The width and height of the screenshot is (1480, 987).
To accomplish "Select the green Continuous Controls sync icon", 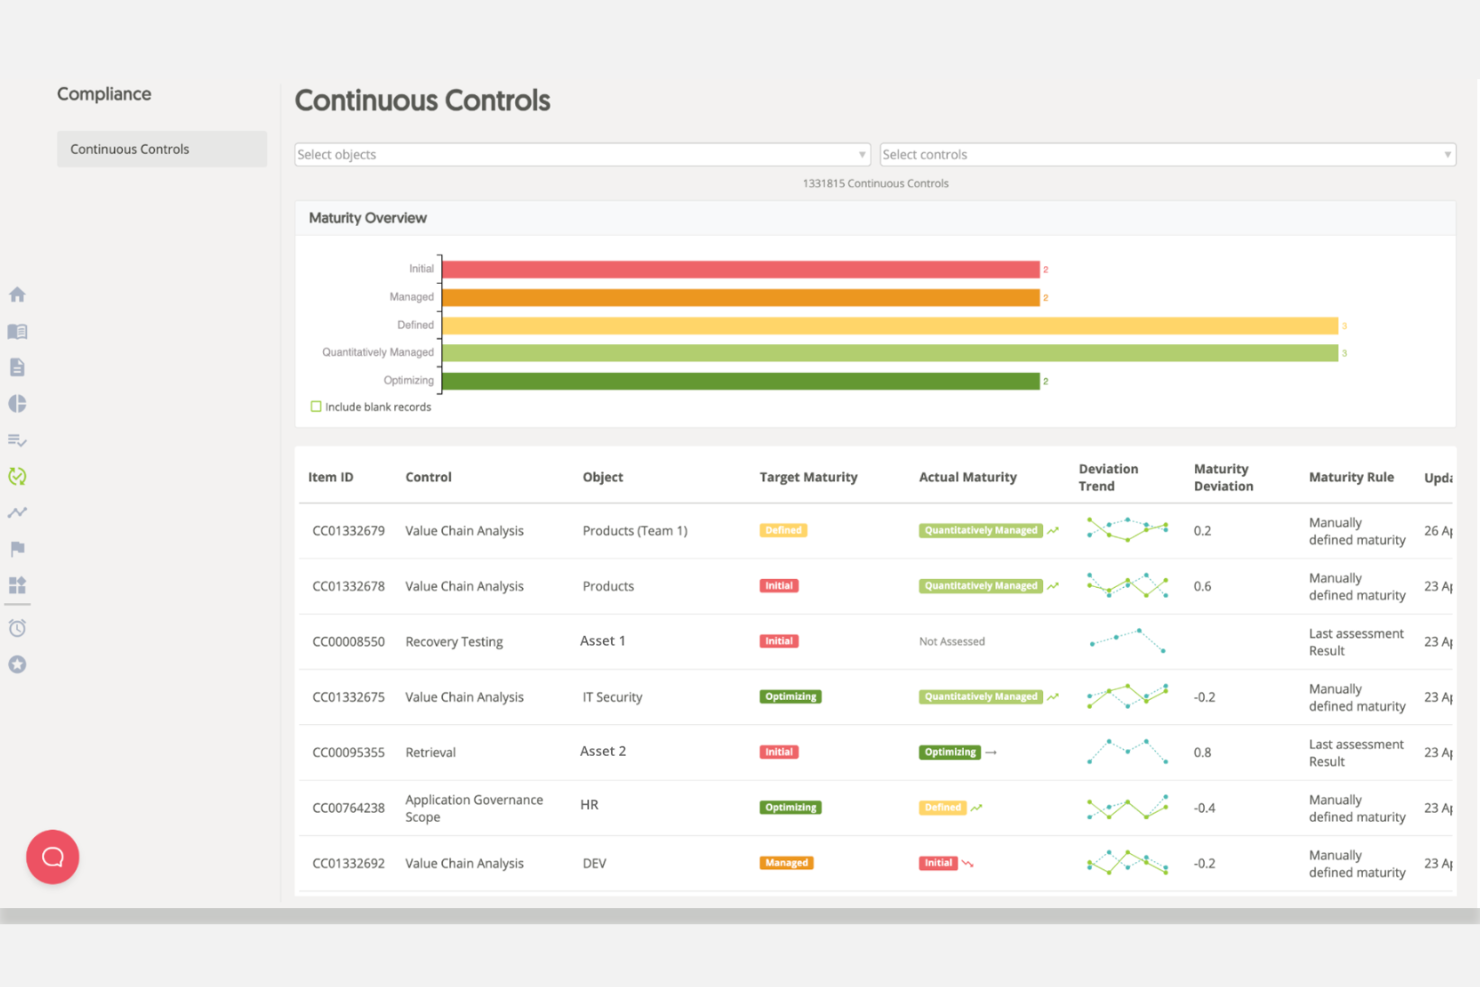I will 17,476.
